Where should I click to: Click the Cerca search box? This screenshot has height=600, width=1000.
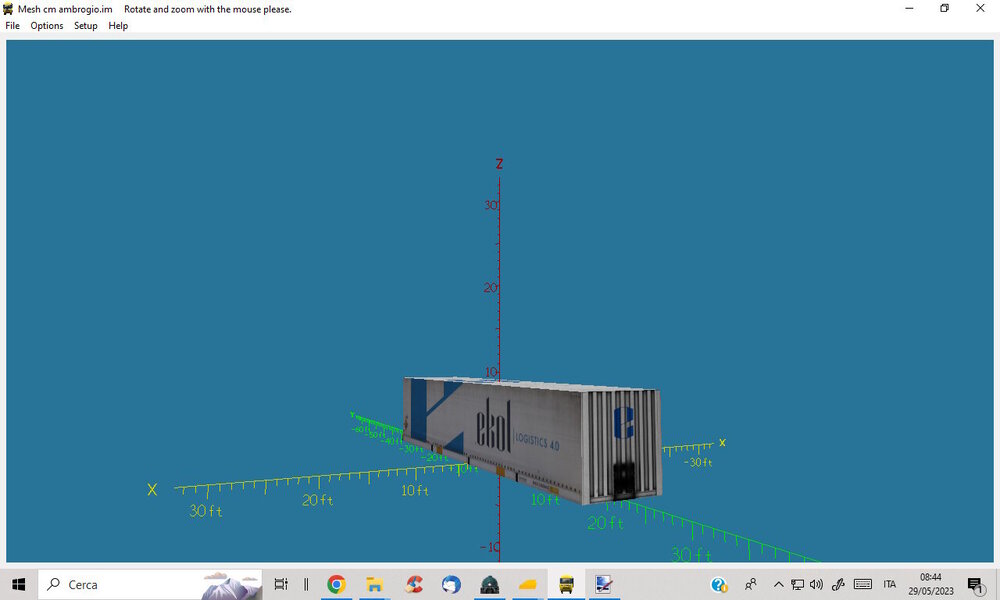(150, 584)
